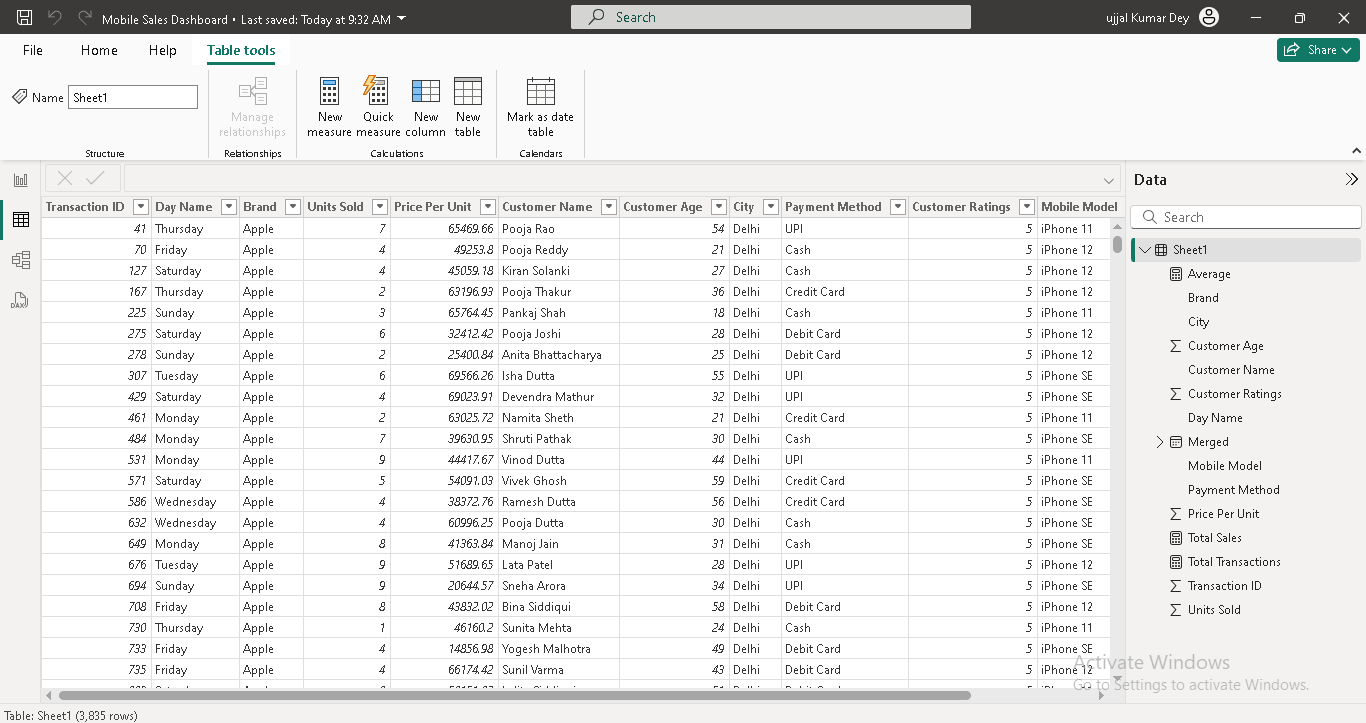Image resolution: width=1366 pixels, height=723 pixels.
Task: Click the table Name input field
Action: click(133, 97)
